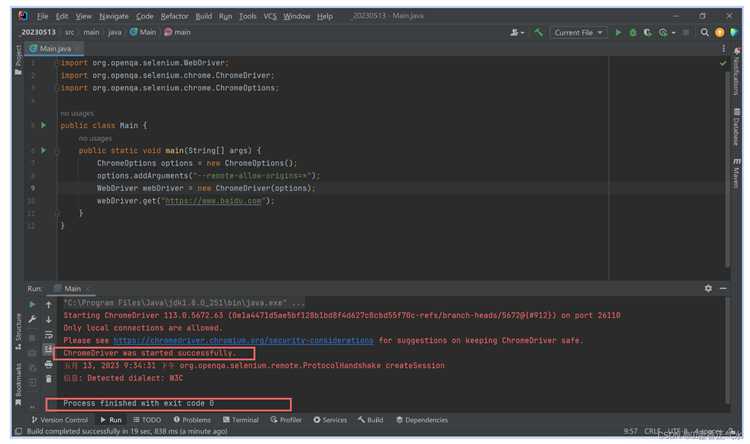
Task: Click the editor vertical scrollbar
Action: coord(728,170)
